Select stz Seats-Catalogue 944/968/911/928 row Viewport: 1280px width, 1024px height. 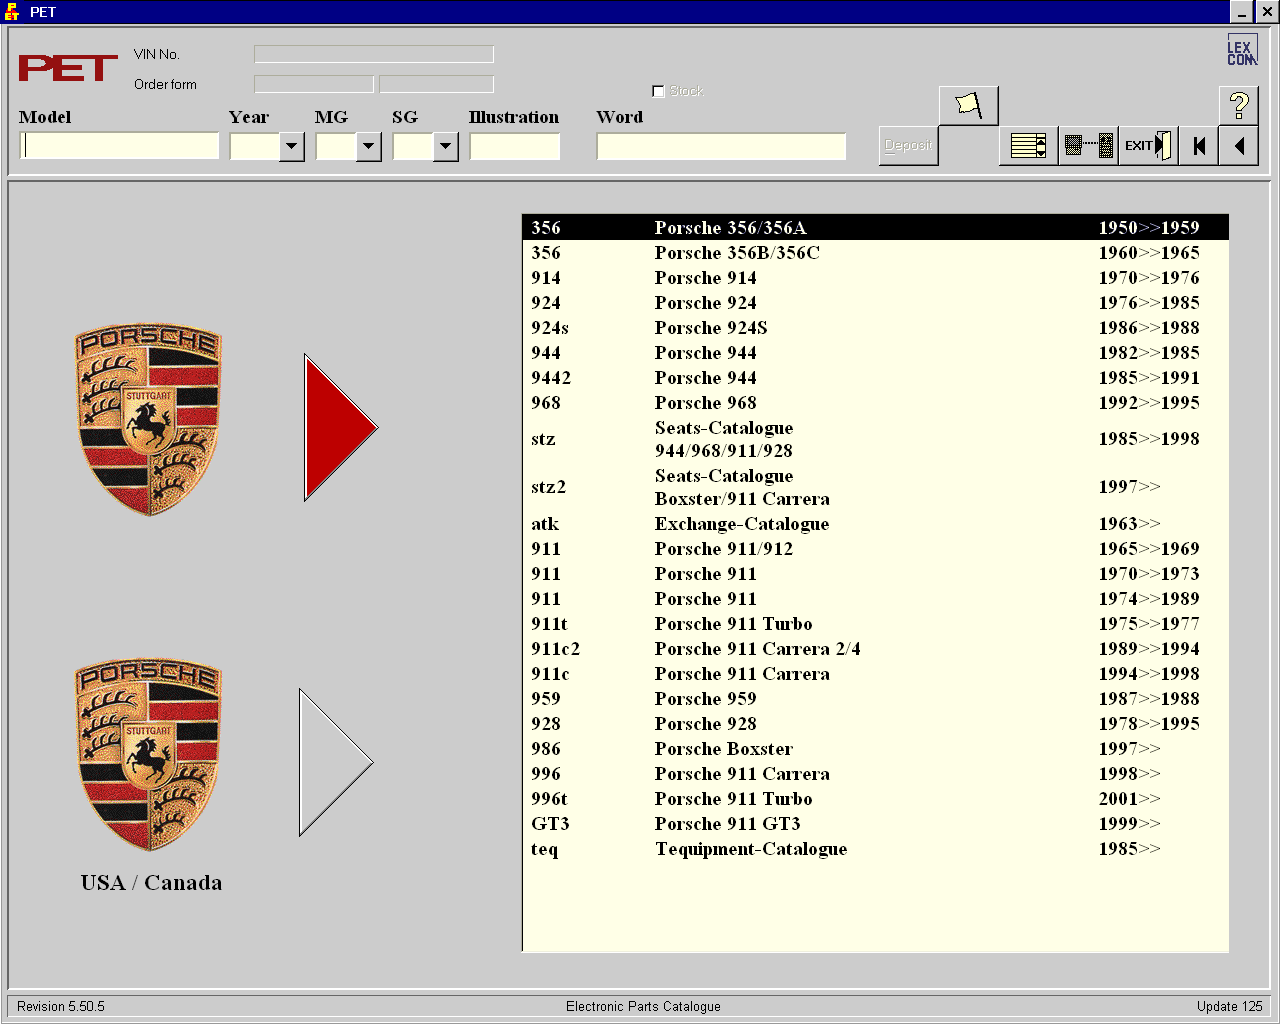875,439
